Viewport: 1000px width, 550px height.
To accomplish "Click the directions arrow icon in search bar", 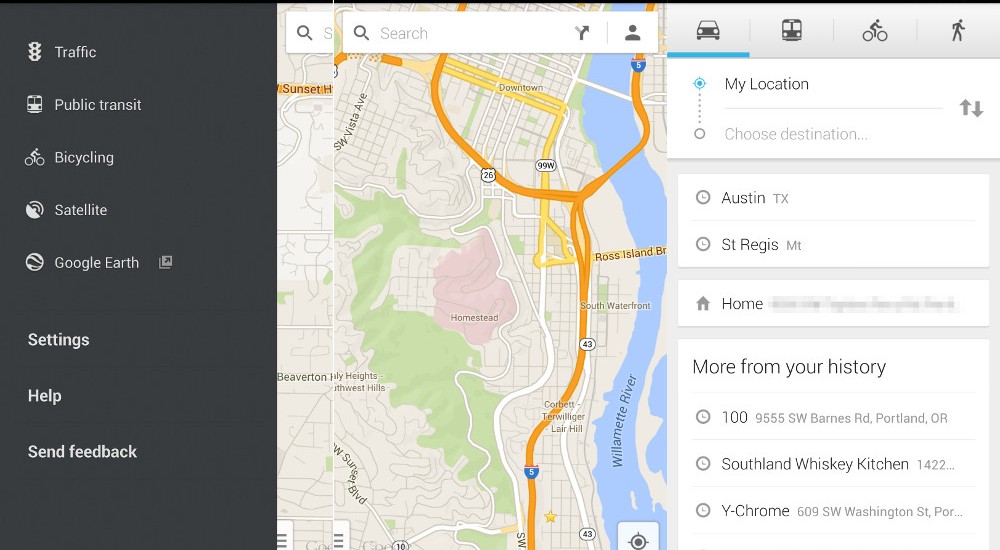I will pyautogui.click(x=582, y=33).
